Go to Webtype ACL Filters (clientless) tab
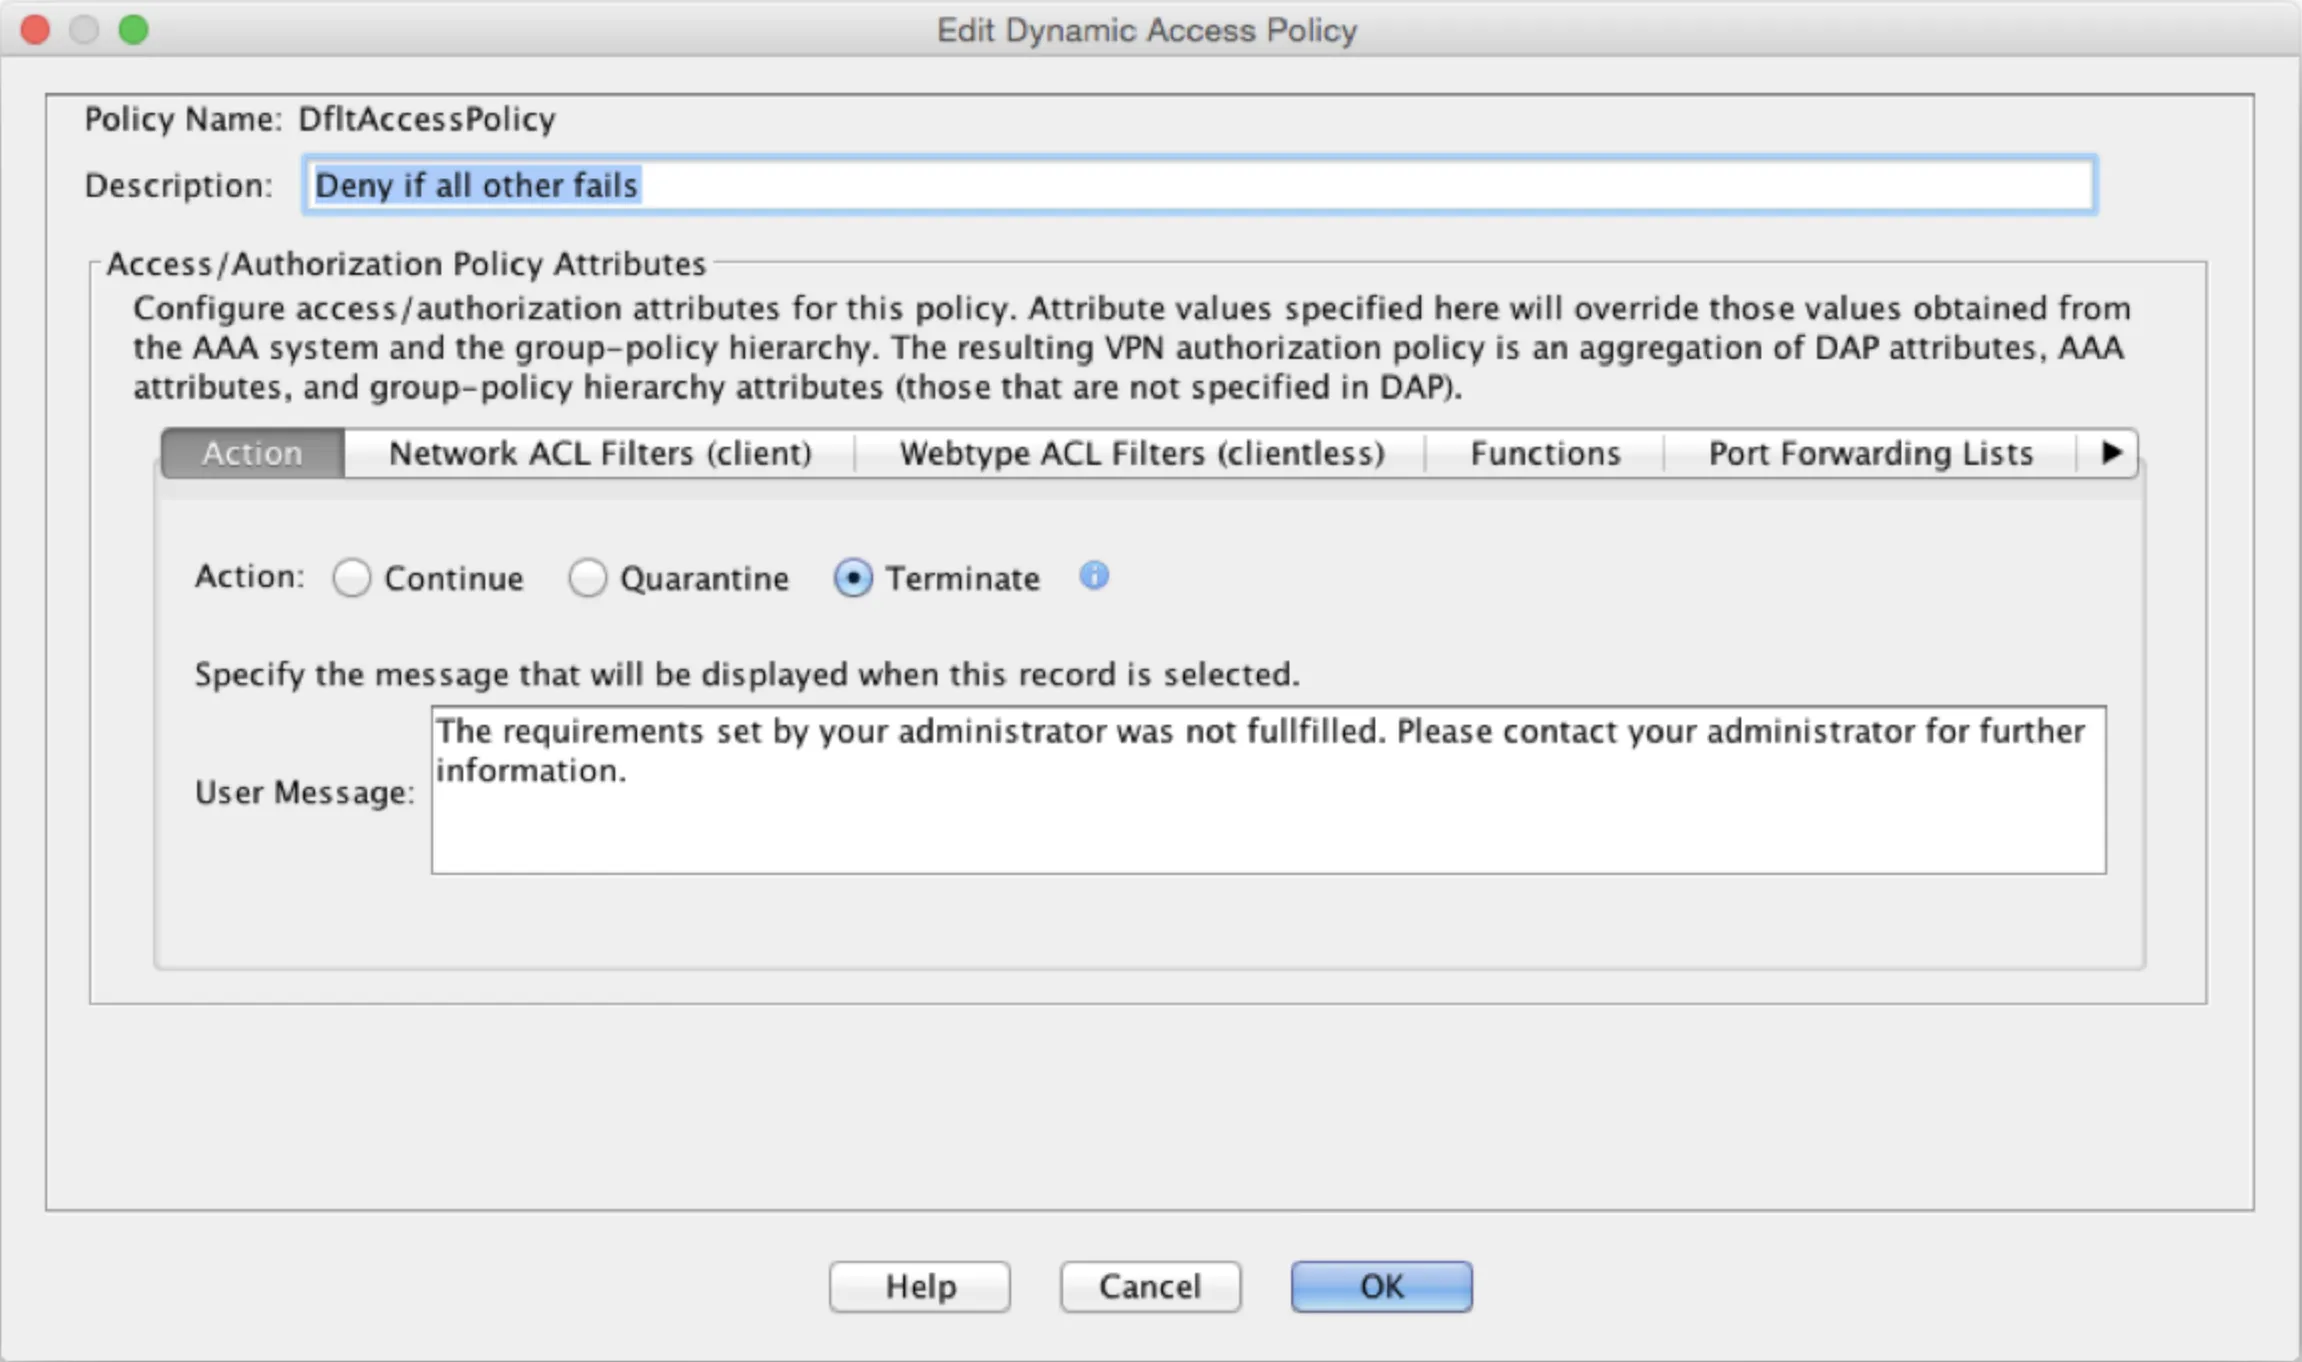Screen dimensions: 2302x1362 click(x=1141, y=453)
